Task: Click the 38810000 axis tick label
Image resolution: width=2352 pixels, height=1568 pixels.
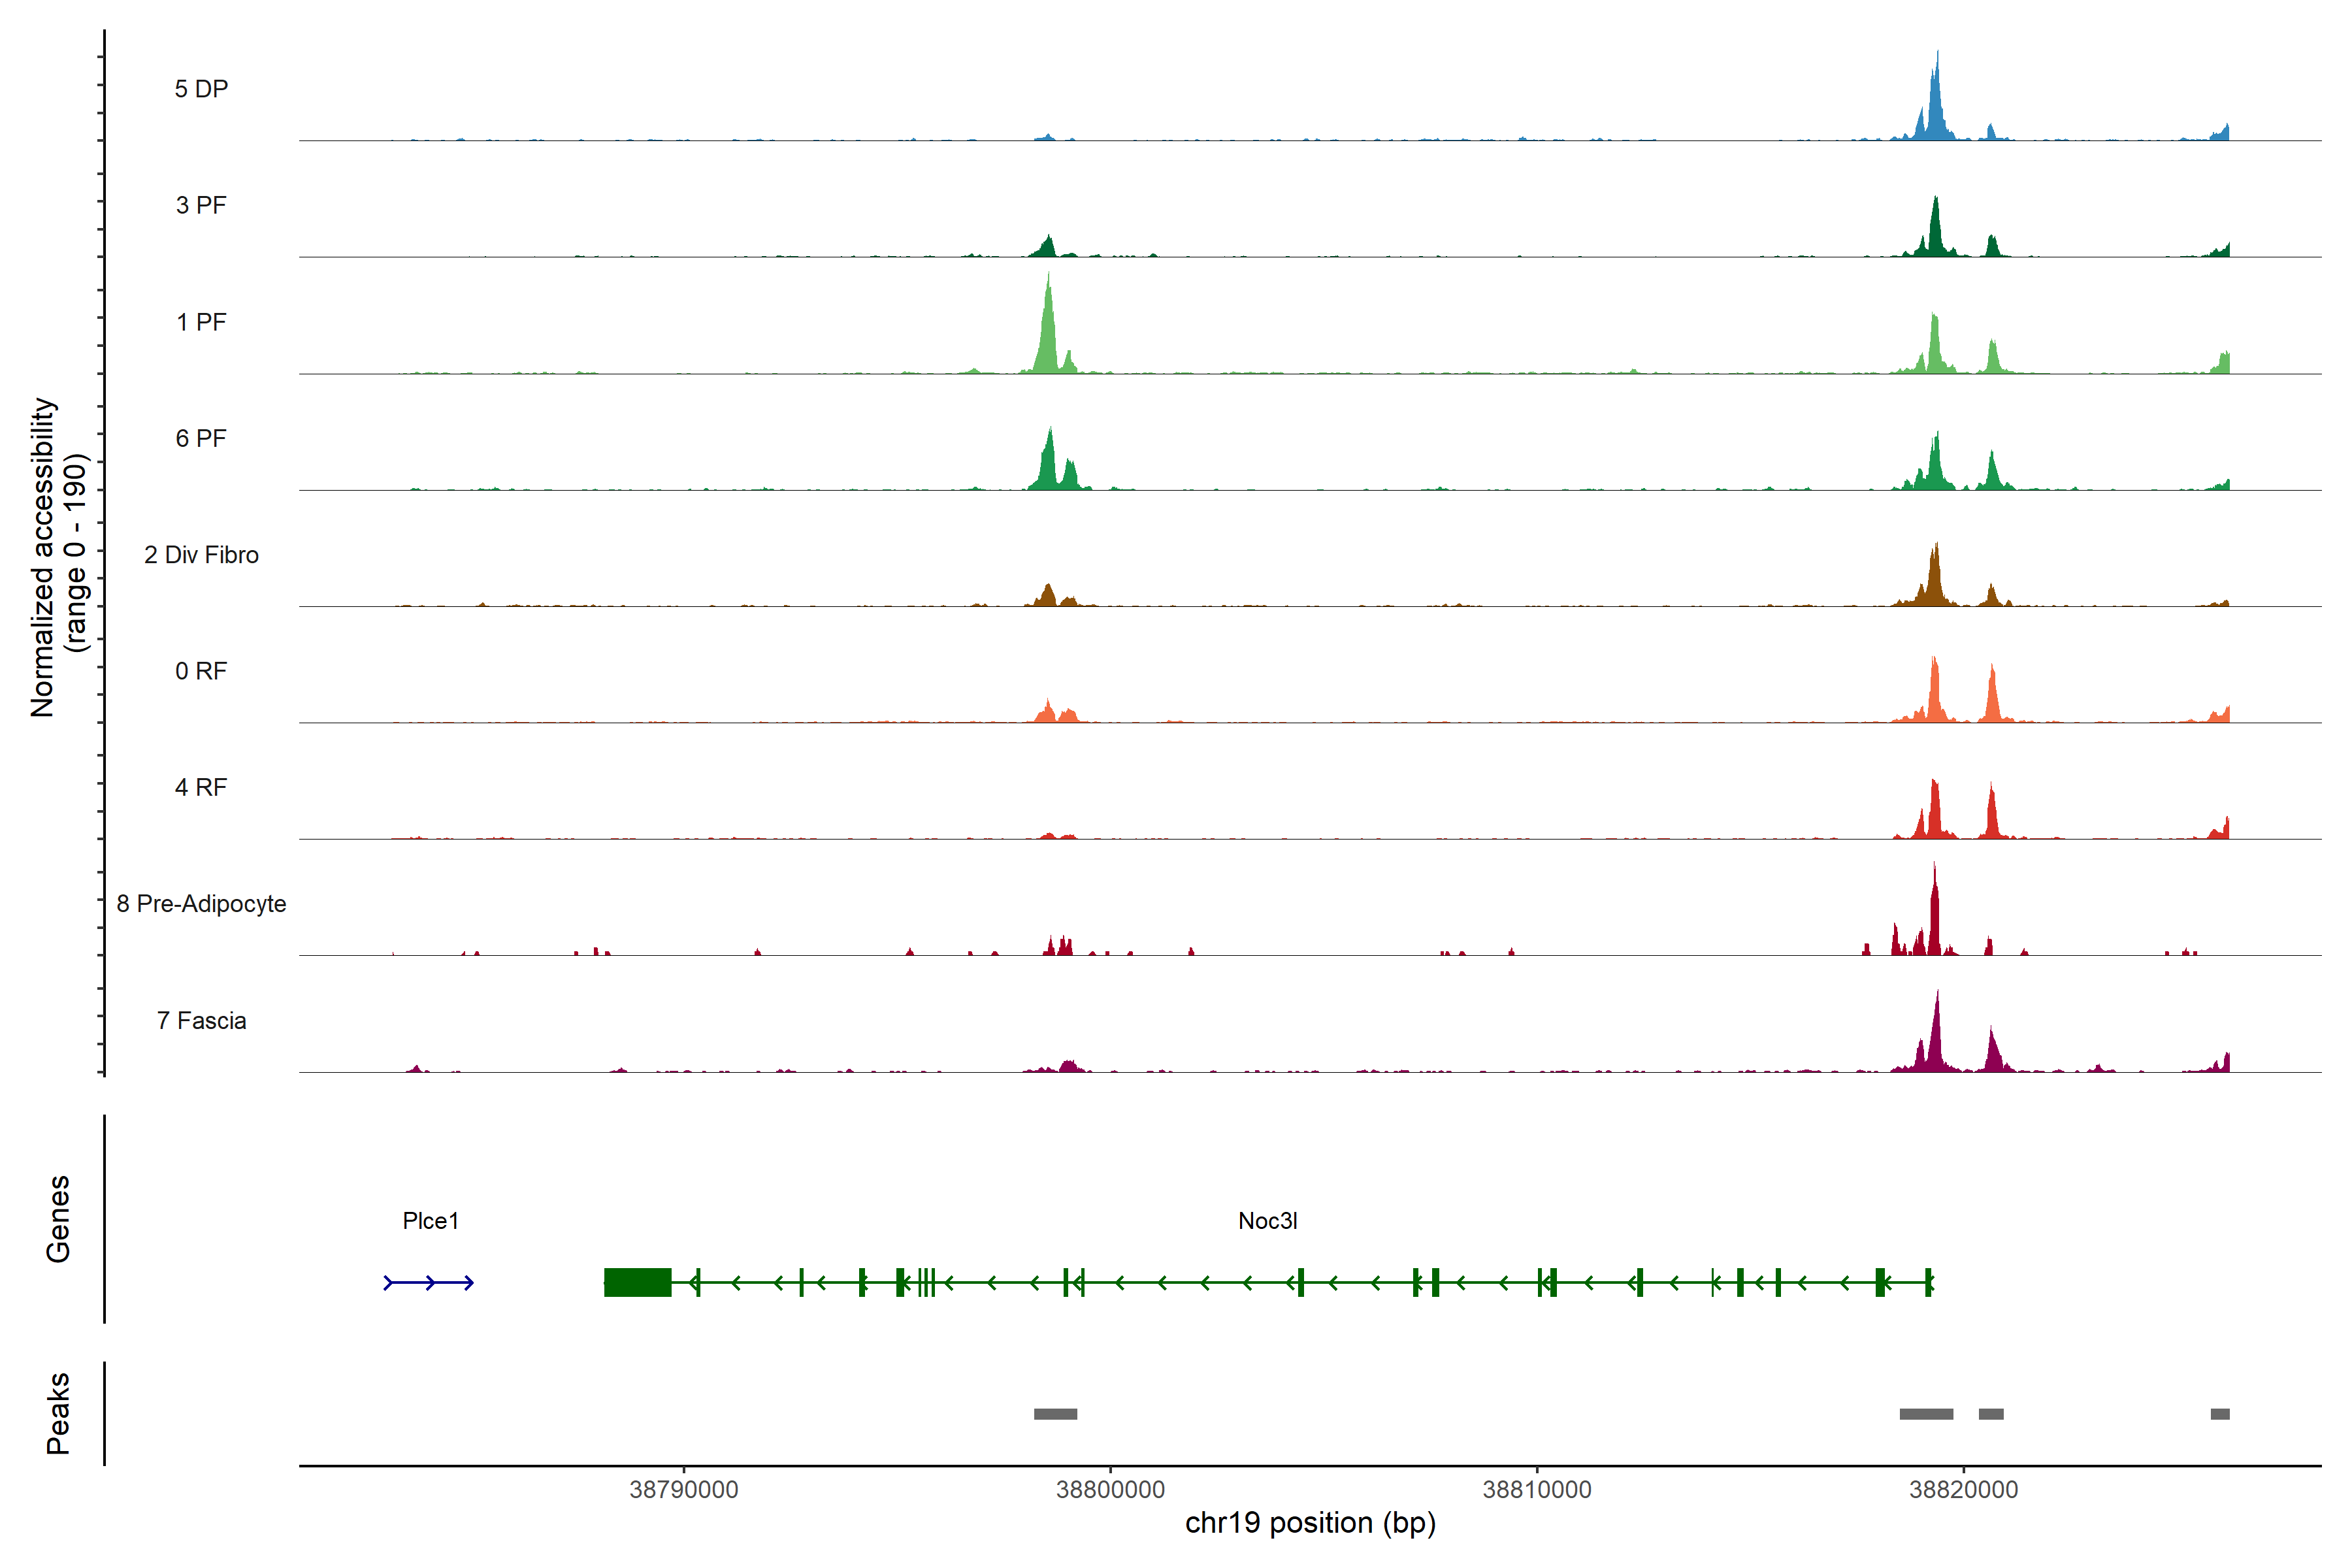Action: [1537, 1489]
